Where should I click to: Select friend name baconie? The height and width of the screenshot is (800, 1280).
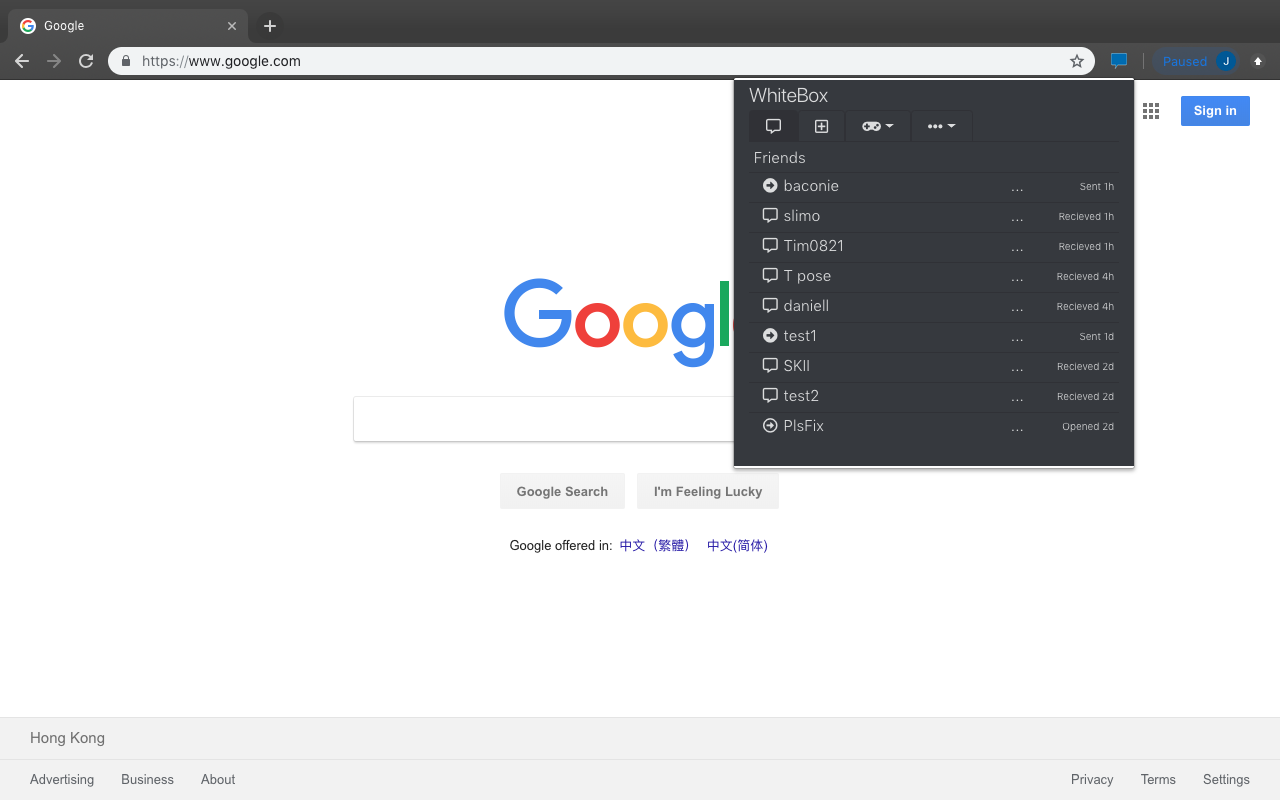coord(811,186)
